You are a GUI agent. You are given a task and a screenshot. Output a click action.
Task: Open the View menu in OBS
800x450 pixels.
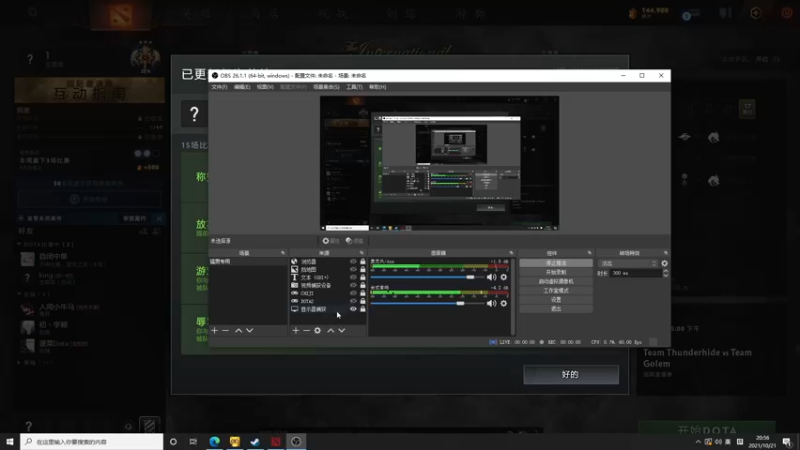pyautogui.click(x=265, y=87)
